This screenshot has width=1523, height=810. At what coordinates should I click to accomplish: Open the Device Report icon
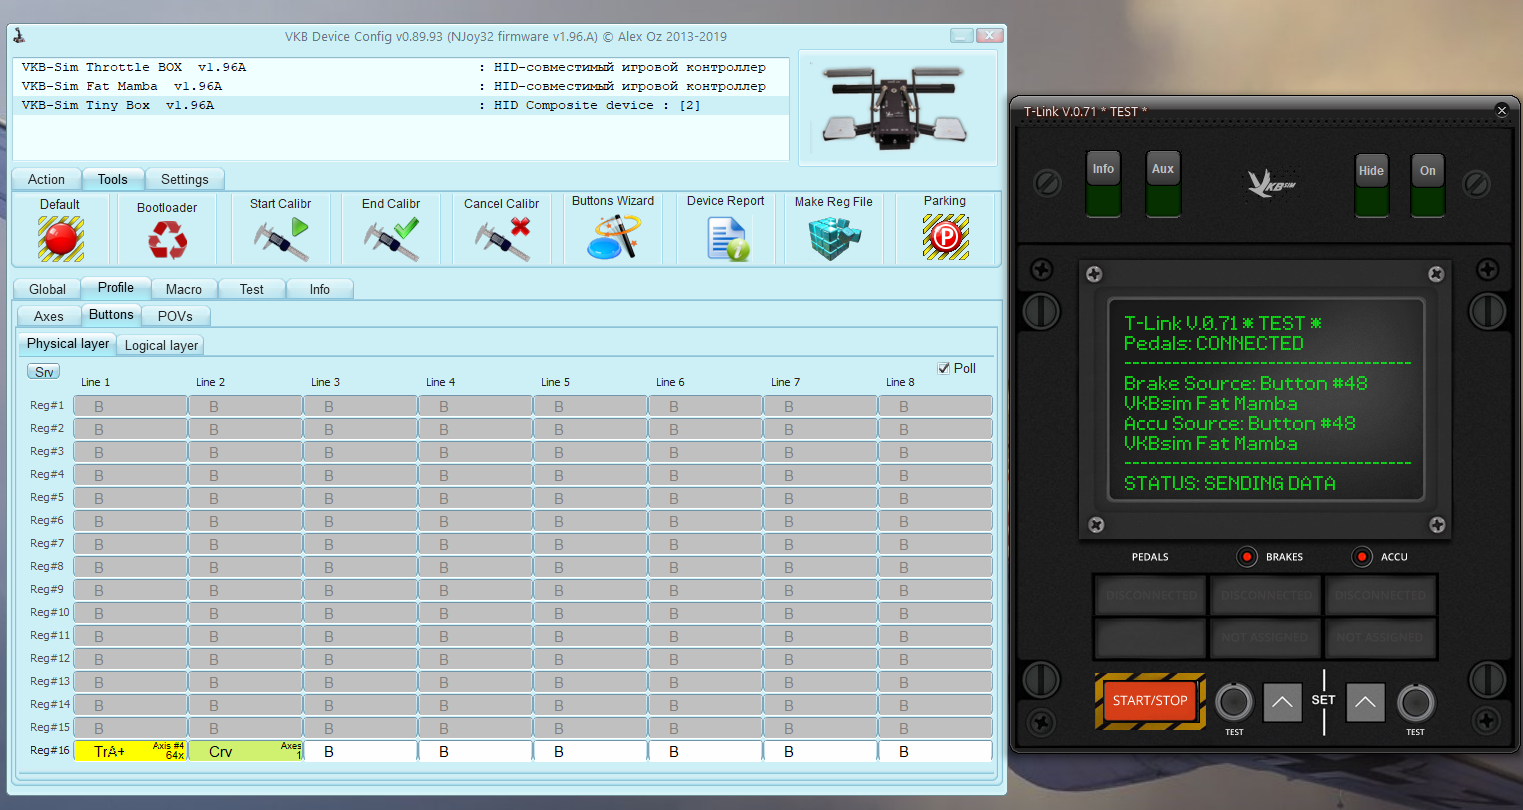pyautogui.click(x=727, y=240)
